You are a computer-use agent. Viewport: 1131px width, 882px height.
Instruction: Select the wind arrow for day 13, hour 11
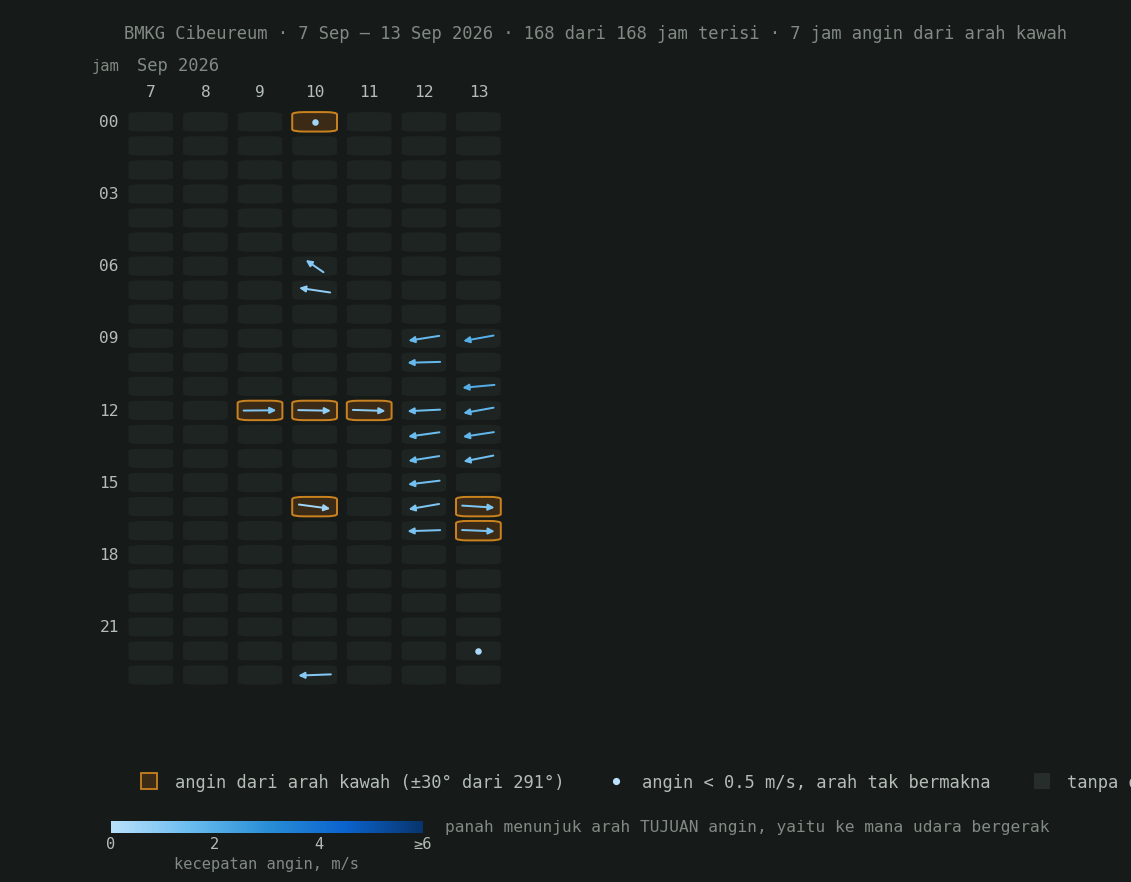[x=479, y=387]
